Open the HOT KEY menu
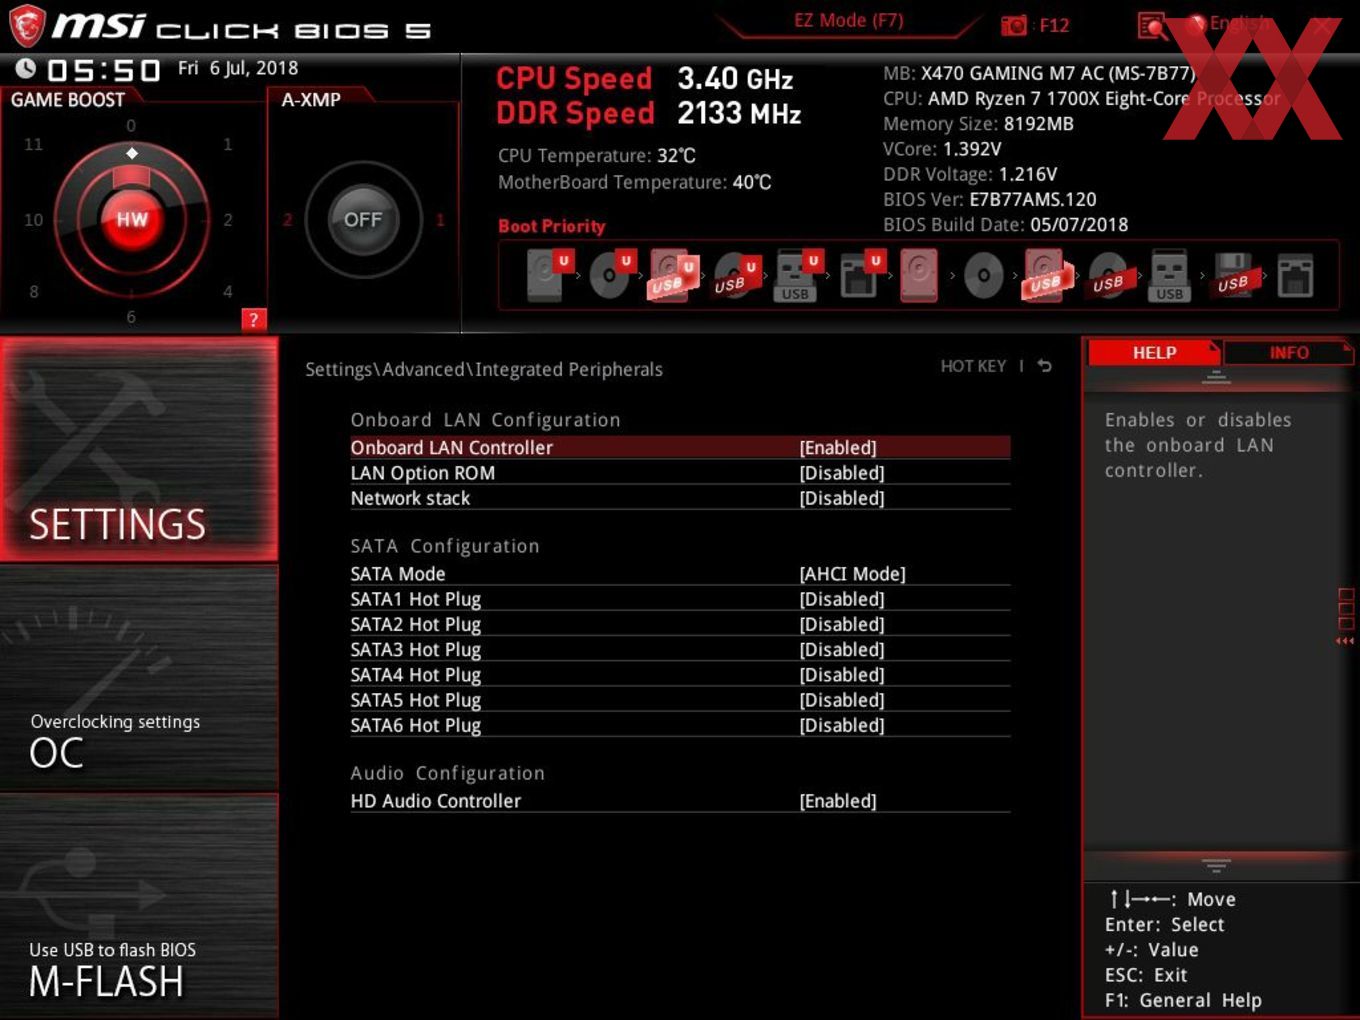The width and height of the screenshot is (1360, 1020). pos(973,366)
